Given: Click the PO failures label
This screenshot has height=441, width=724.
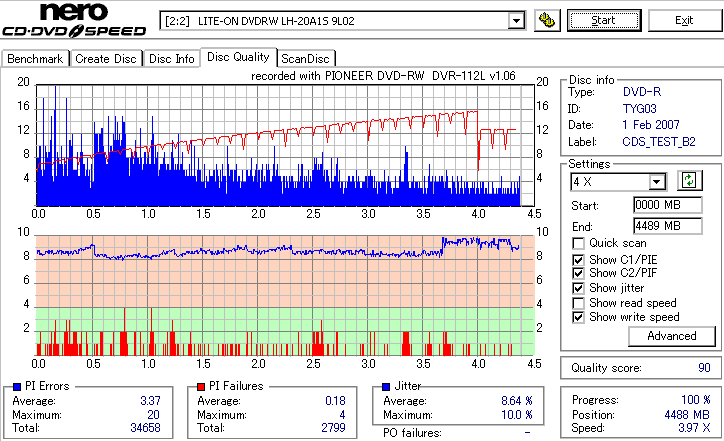Looking at the screenshot, I should tap(412, 433).
